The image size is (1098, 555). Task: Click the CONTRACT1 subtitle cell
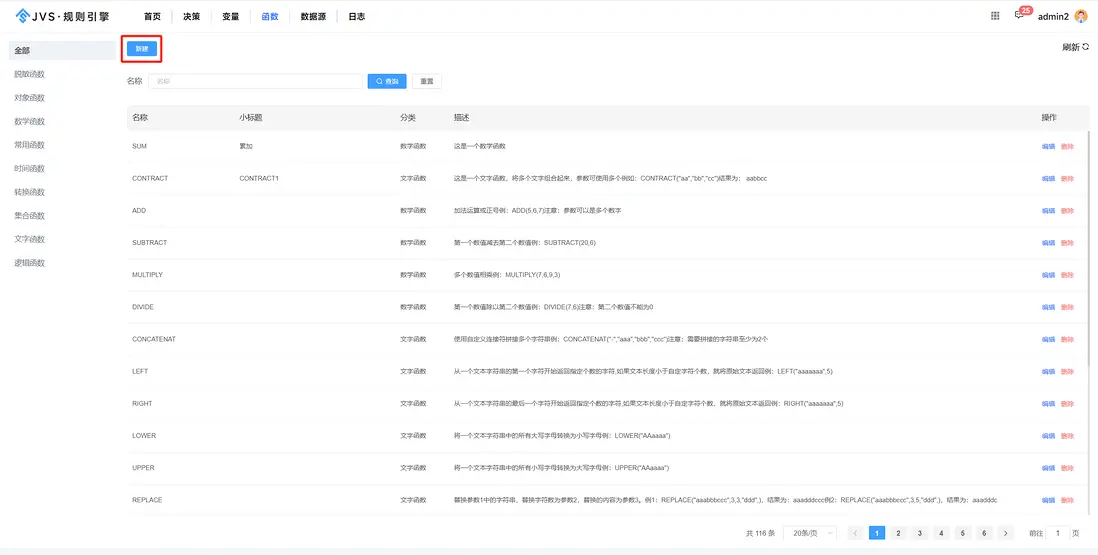pos(259,178)
